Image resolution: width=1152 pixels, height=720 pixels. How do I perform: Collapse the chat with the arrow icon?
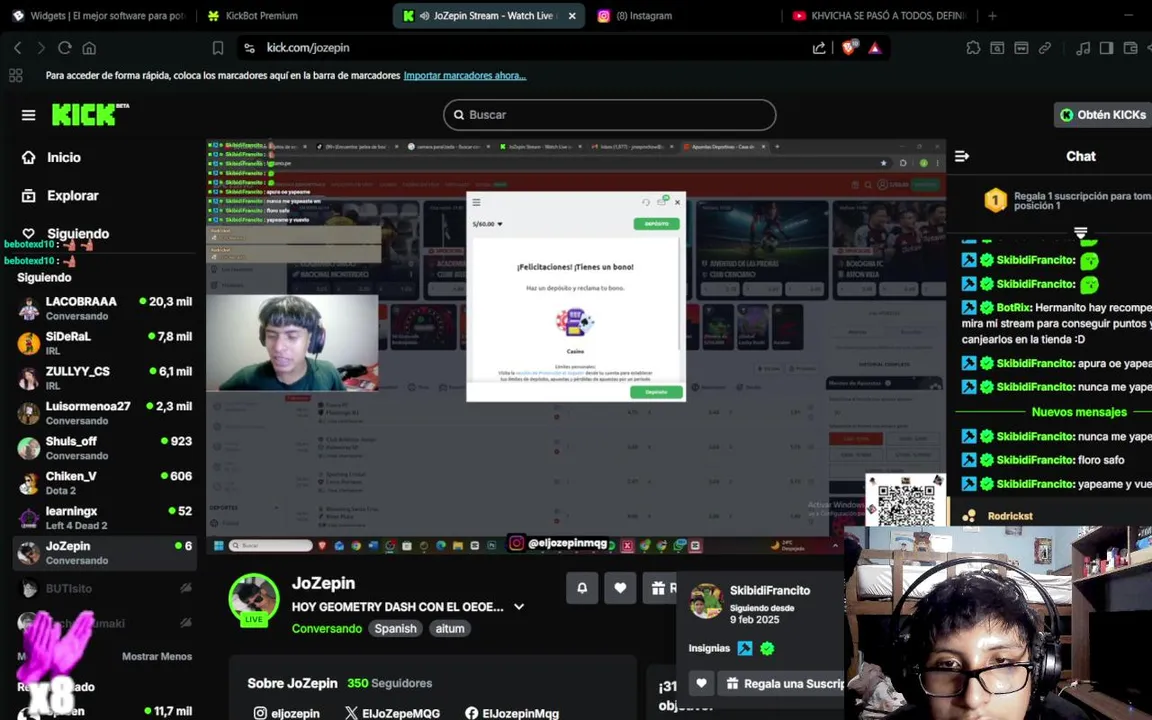[x=962, y=156]
